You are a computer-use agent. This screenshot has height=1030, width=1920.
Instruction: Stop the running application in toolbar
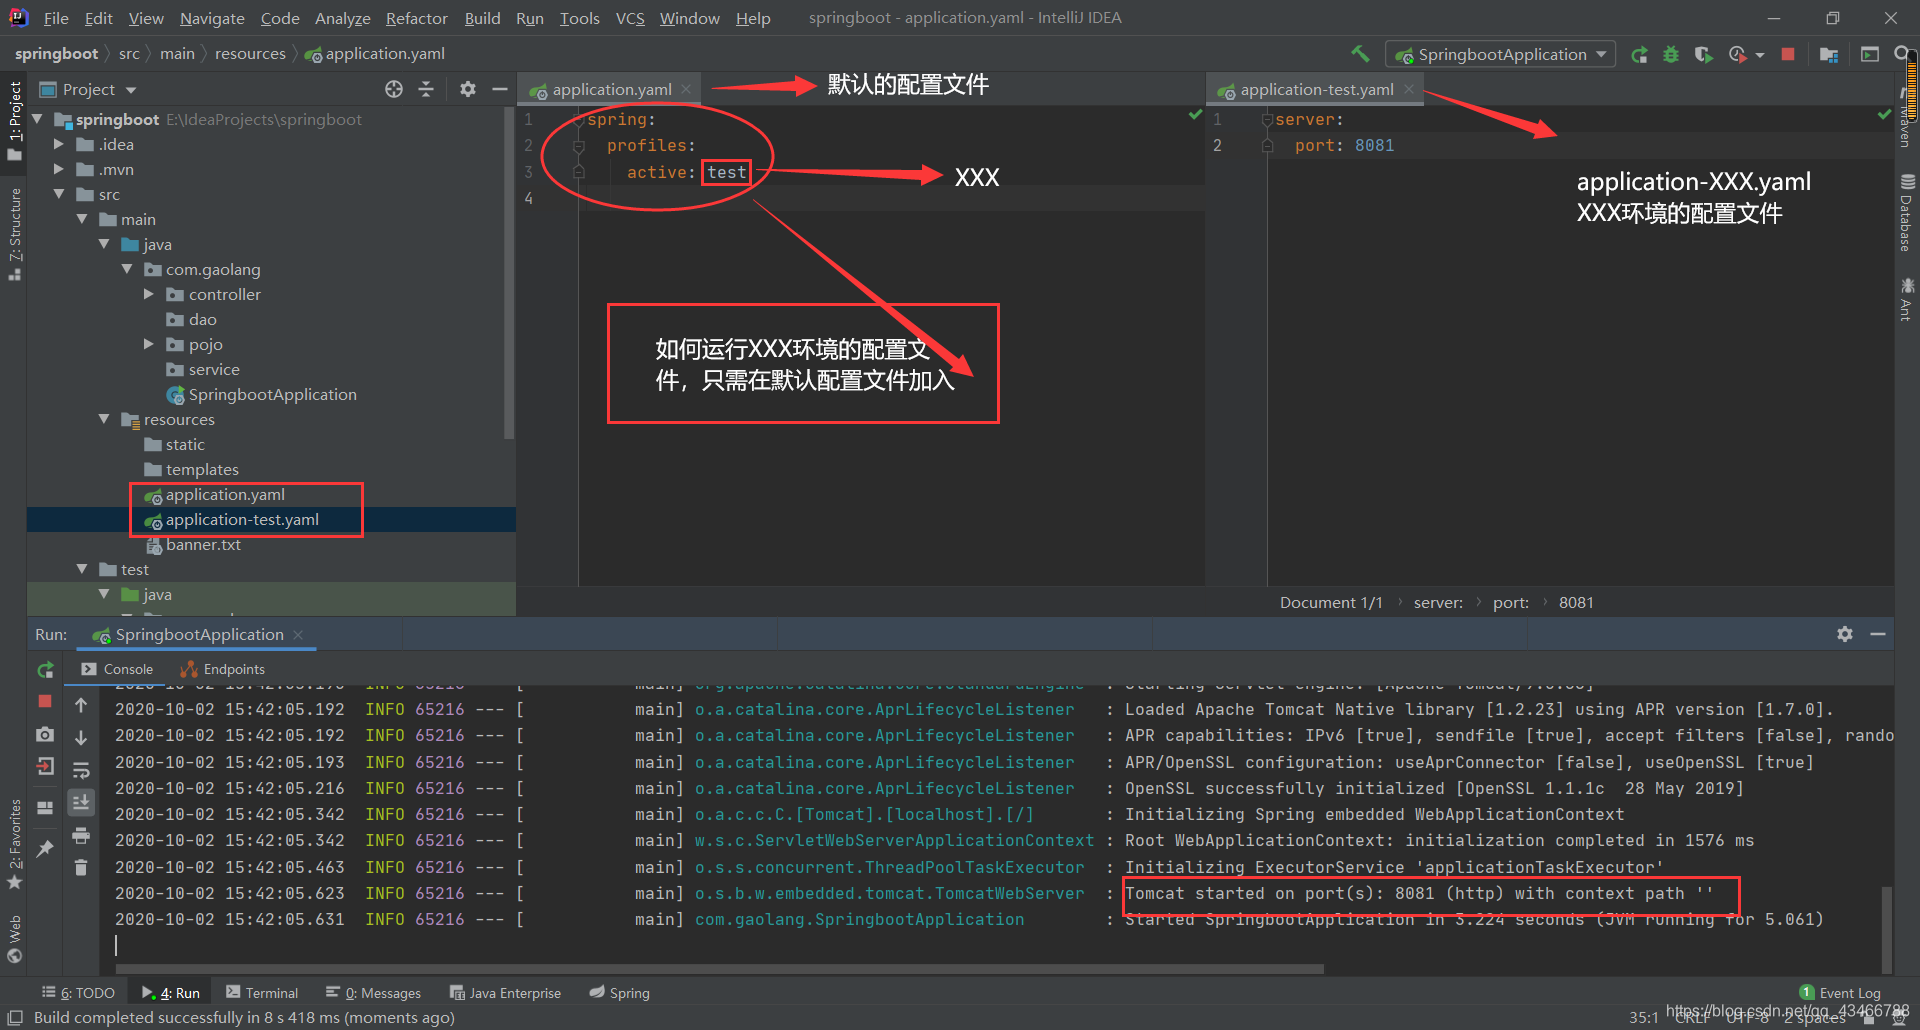[1788, 54]
